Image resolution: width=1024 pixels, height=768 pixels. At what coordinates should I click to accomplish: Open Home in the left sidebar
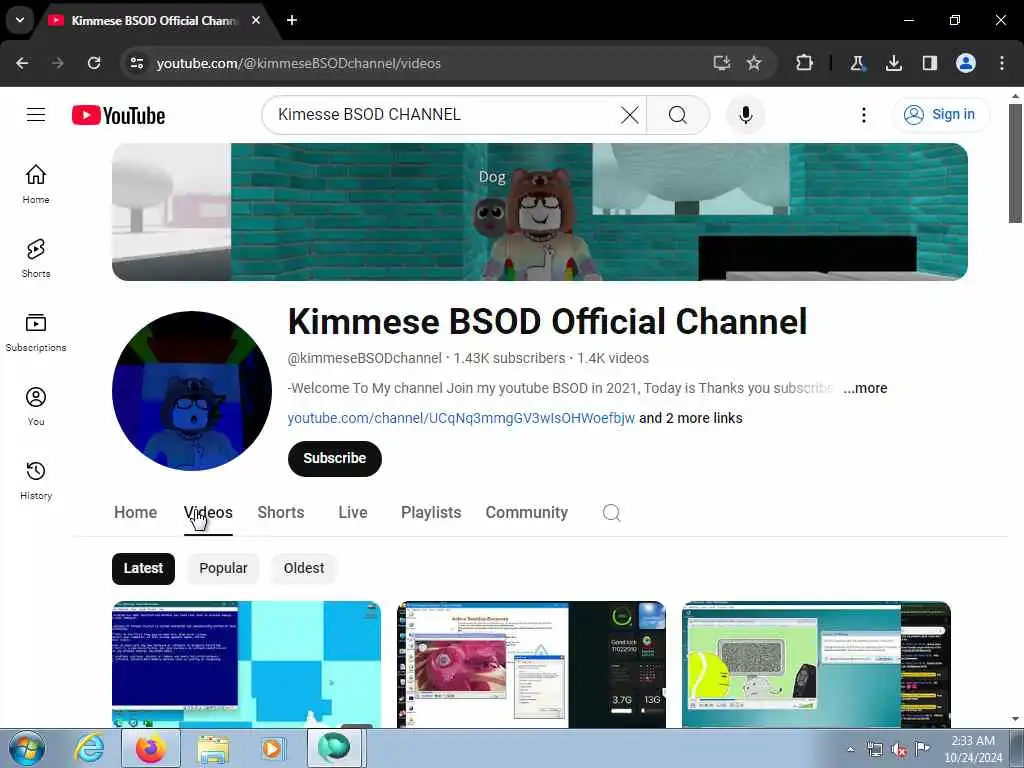tap(36, 184)
